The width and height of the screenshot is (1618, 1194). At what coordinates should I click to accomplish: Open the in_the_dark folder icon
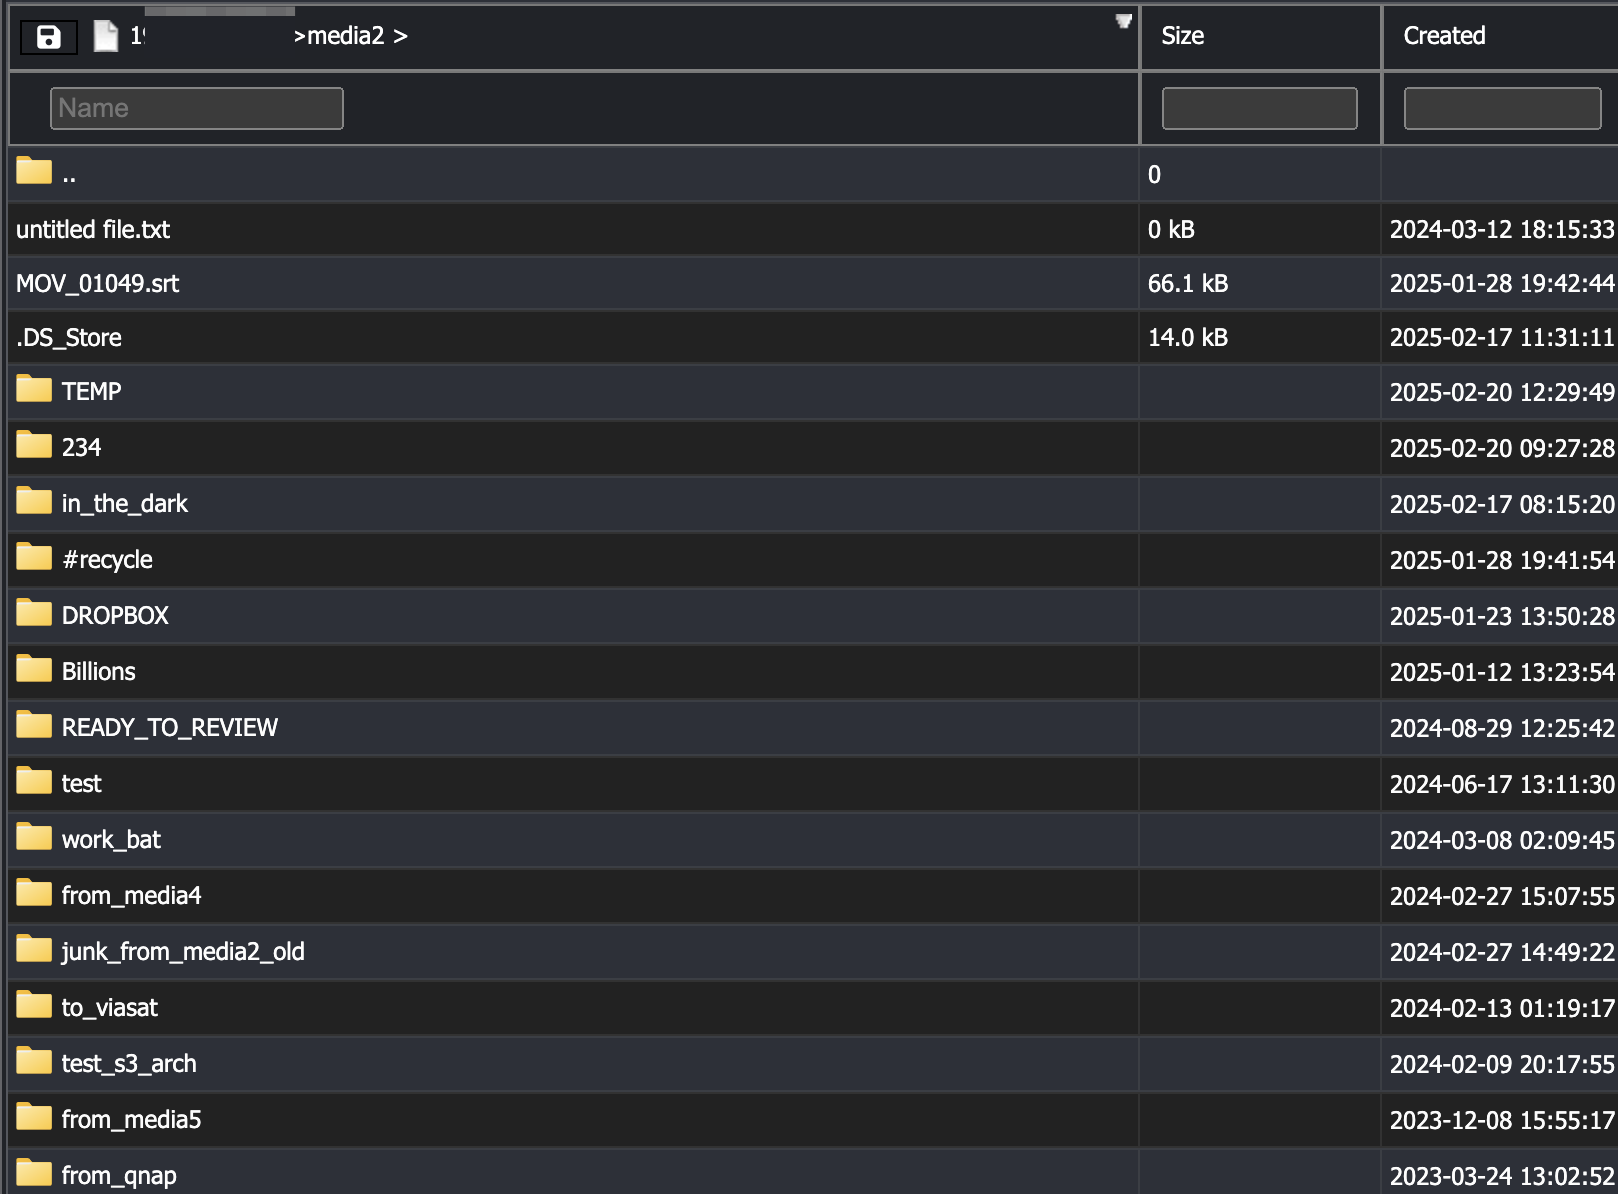click(34, 500)
